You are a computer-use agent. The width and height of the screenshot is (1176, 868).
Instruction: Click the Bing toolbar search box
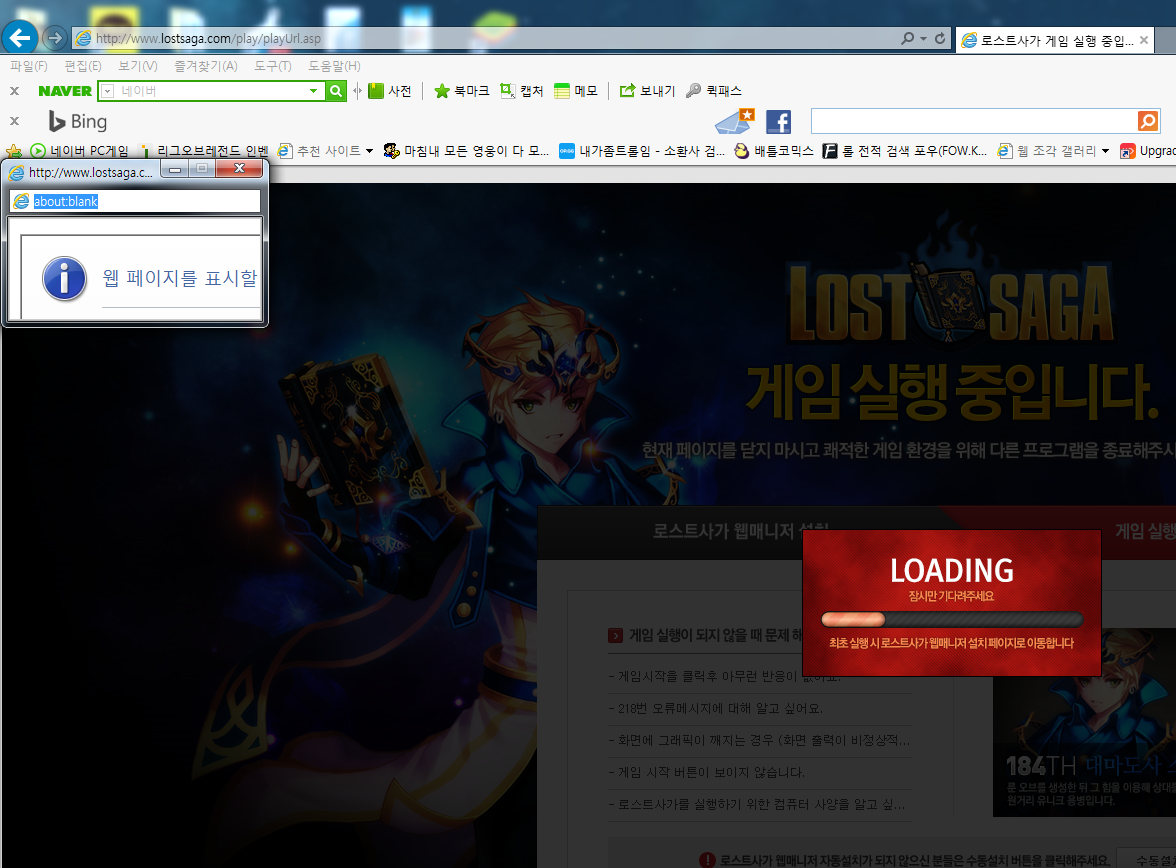coord(974,121)
